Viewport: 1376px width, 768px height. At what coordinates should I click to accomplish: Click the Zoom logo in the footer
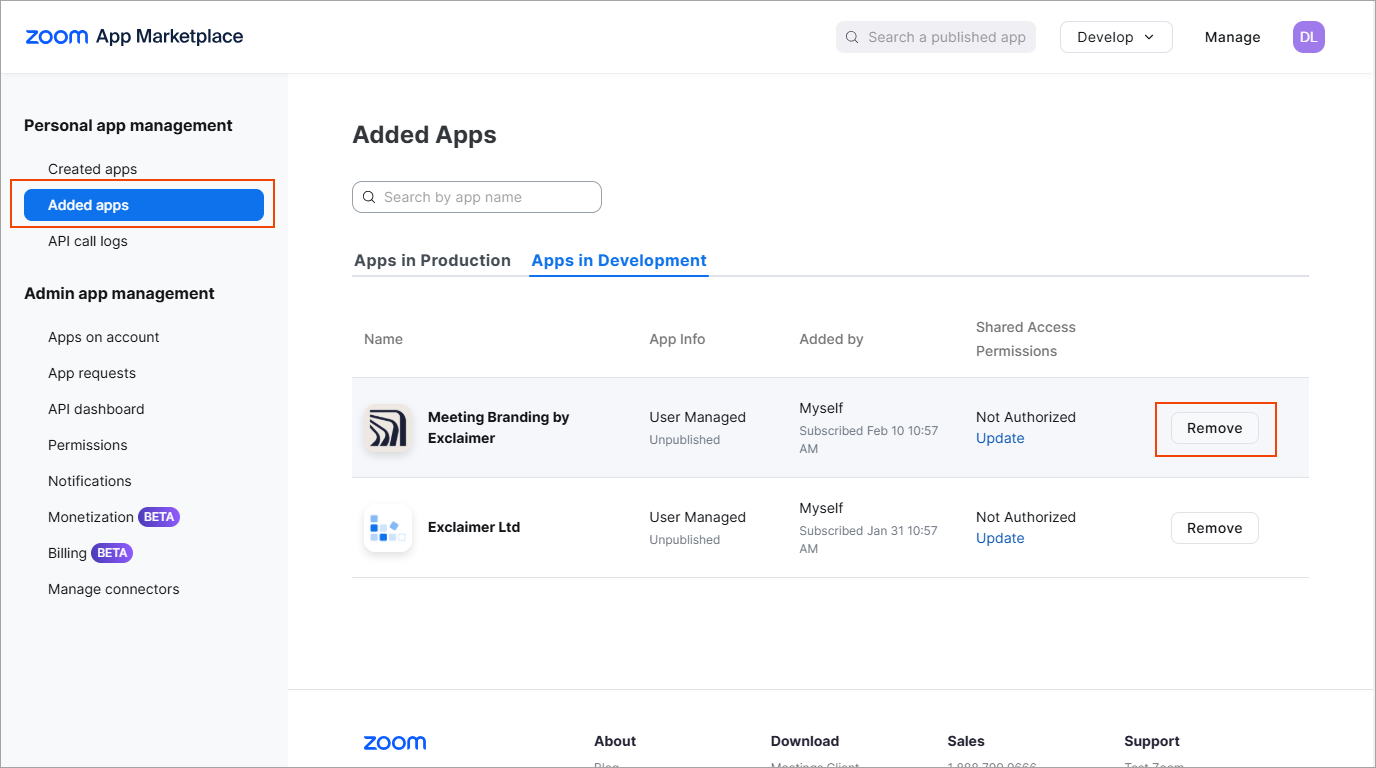394,742
